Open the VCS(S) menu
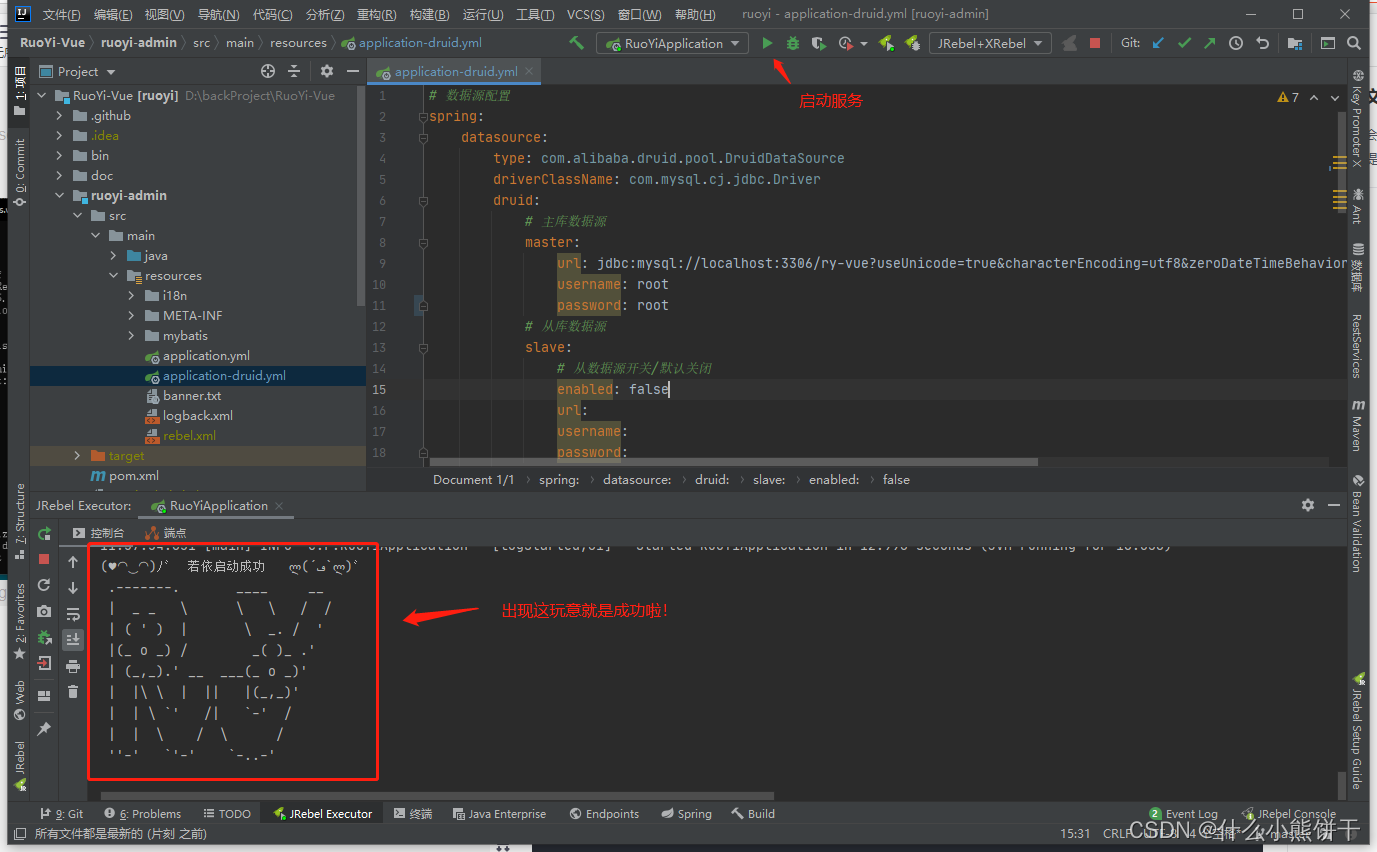Viewport: 1377px width, 852px height. pyautogui.click(x=585, y=15)
